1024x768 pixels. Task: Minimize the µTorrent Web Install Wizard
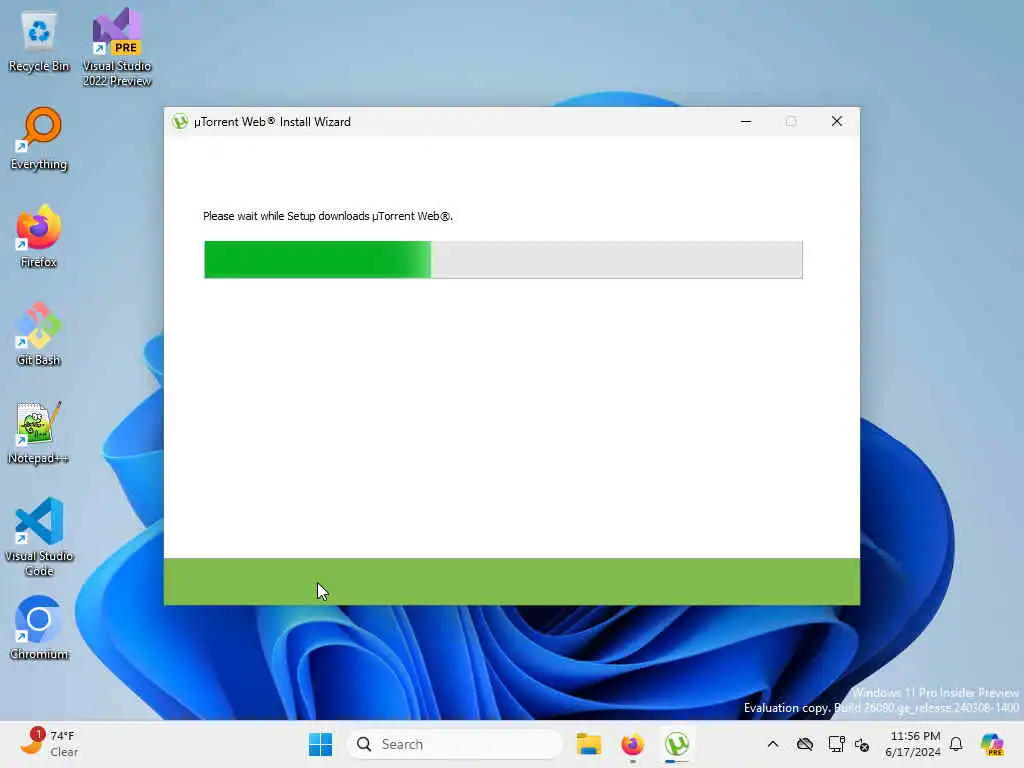746,121
